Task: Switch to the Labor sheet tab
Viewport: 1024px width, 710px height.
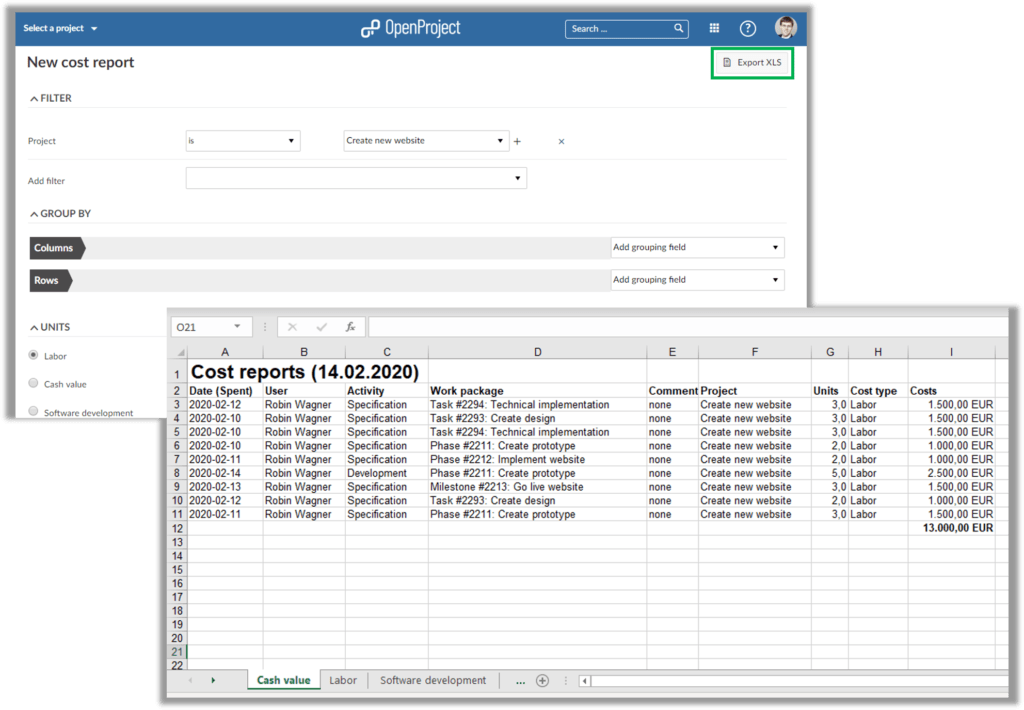Action: (343, 680)
